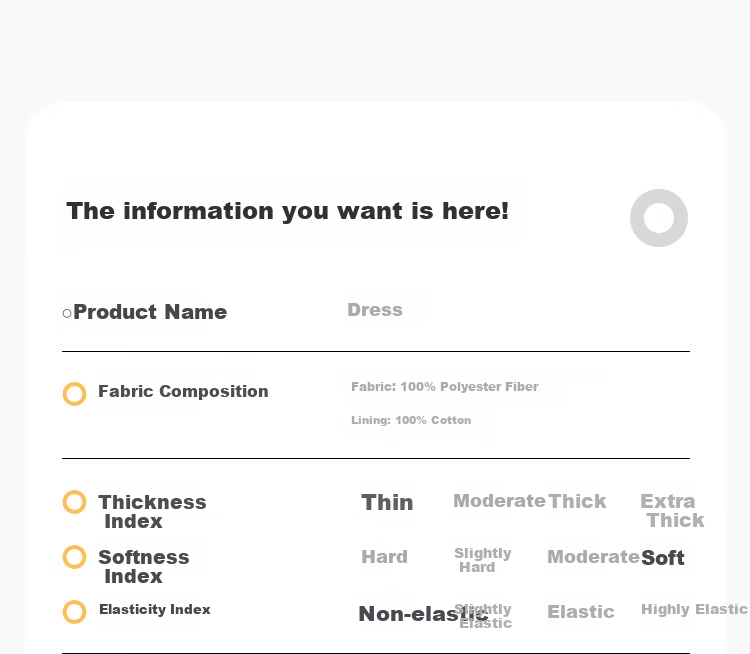Click the 'Thickness Index' label

click(x=152, y=511)
